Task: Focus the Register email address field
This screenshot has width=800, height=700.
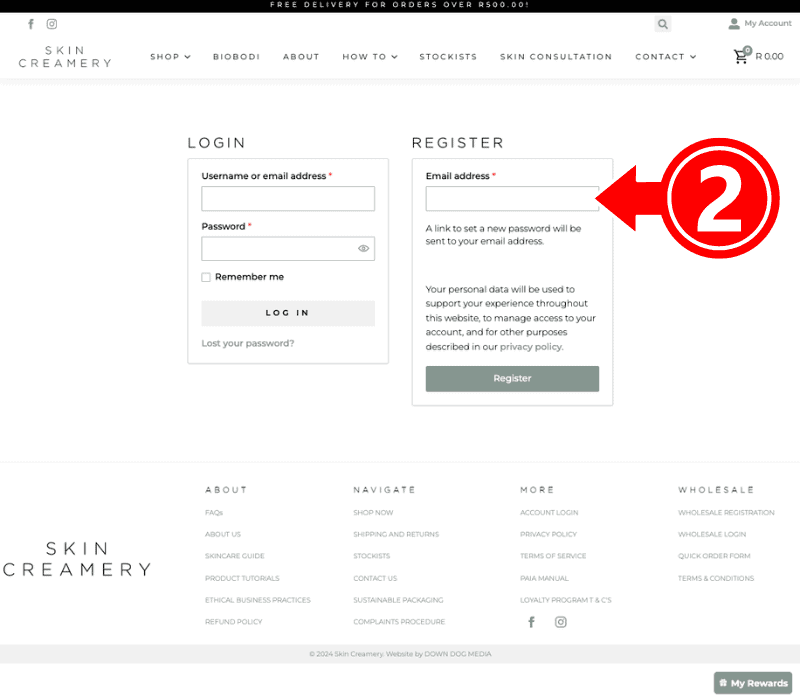Action: point(512,198)
